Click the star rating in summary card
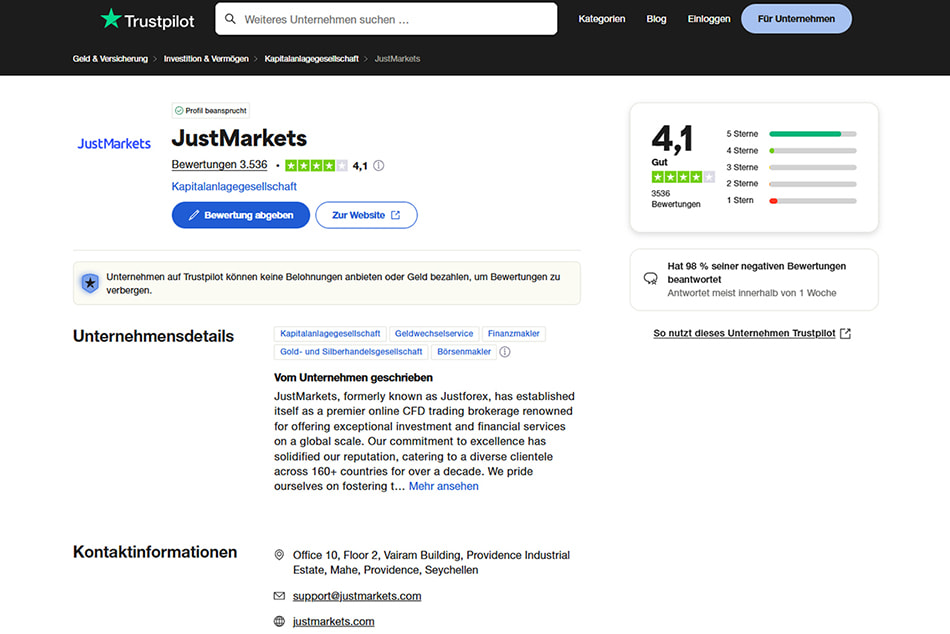 pyautogui.click(x=683, y=177)
